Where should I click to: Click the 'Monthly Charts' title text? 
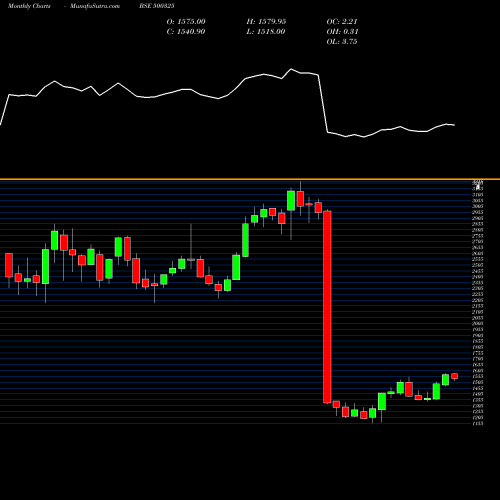29,6
